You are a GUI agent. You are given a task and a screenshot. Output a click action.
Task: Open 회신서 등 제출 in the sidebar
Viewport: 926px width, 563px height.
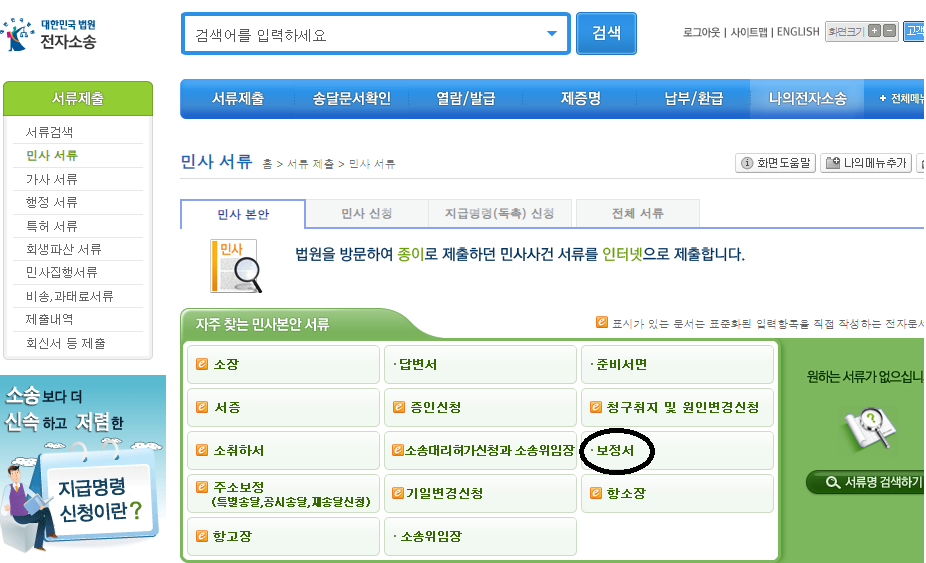pos(66,343)
